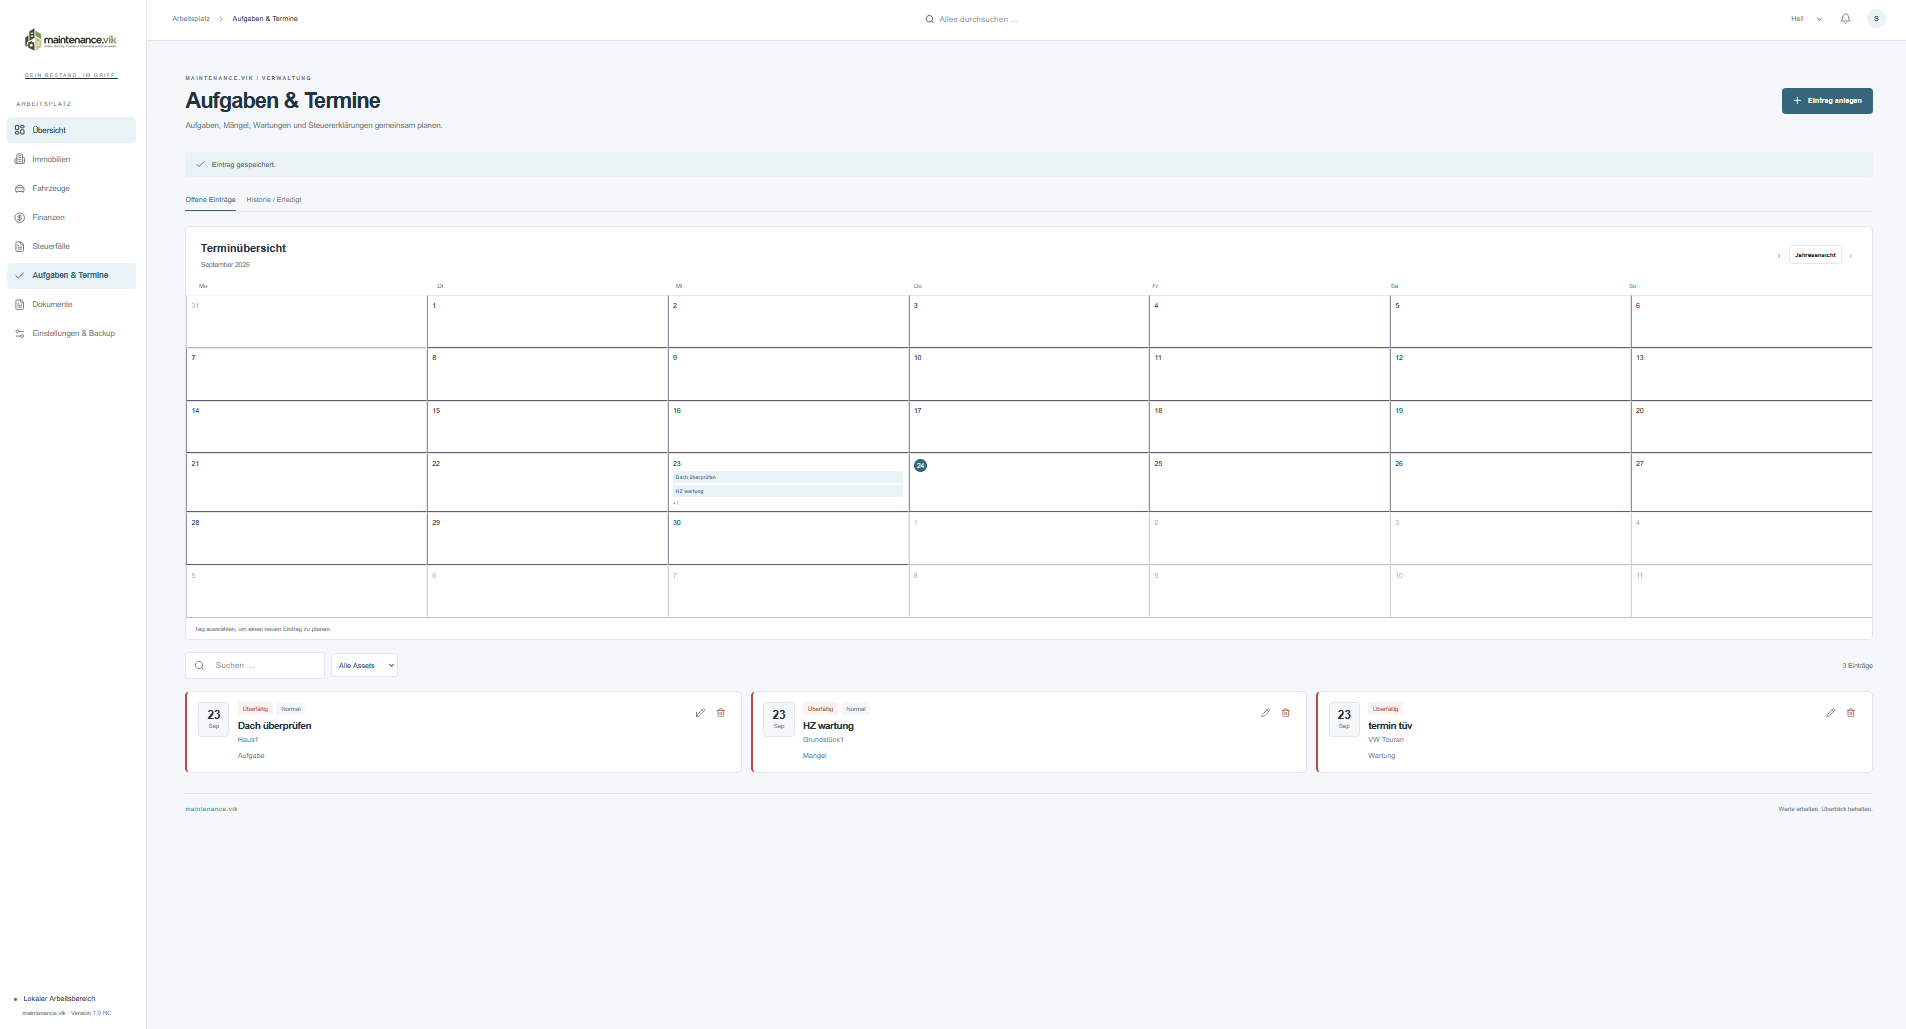Select September 1 in the calendar
The image size is (1906, 1029).
pos(547,321)
